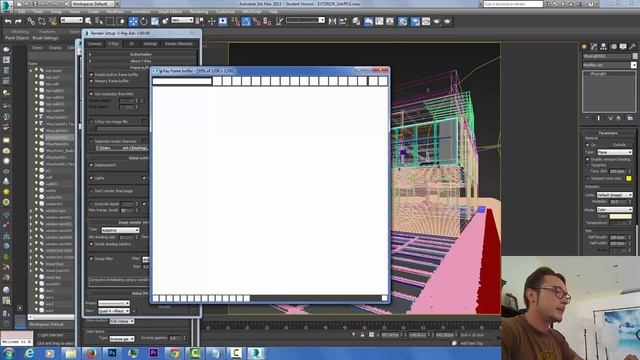Toggle Memory frame buffer checkbox
This screenshot has width=640, height=360.
(91, 81)
